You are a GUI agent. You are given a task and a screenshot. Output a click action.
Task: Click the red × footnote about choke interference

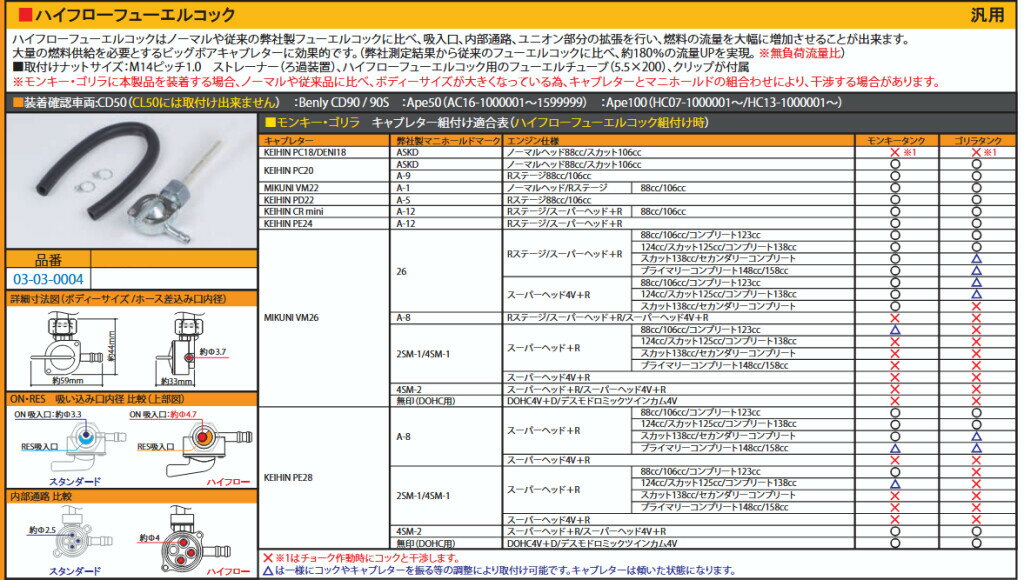(361, 558)
